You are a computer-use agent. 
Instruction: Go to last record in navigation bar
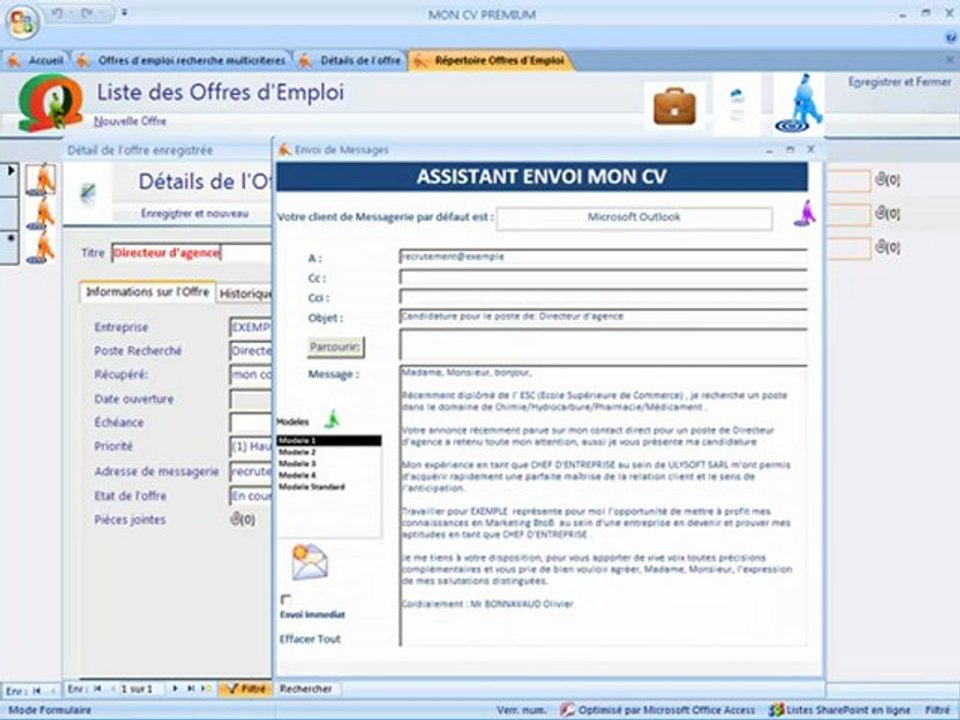(190, 689)
